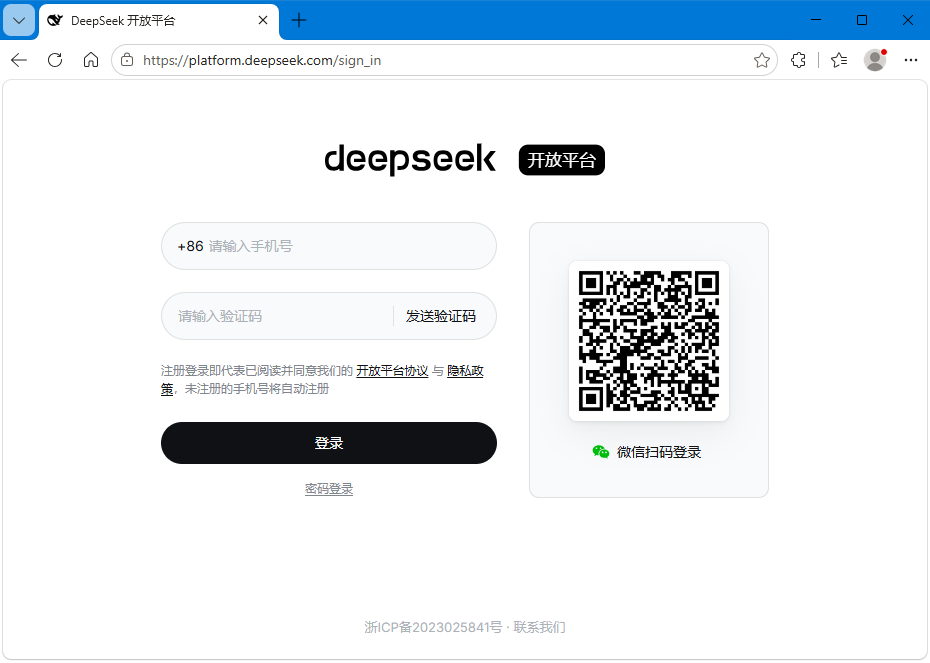
Task: Close the browser window
Action: [907, 20]
